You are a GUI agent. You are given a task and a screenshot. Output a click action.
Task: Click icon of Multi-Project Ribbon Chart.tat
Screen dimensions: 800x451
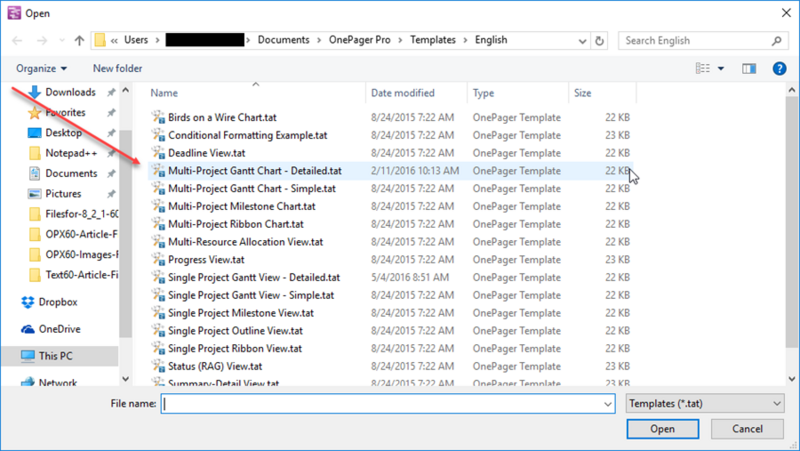click(158, 224)
